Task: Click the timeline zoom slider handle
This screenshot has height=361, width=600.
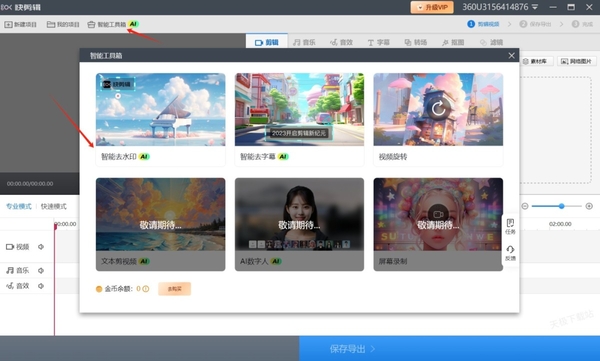Action: [561, 206]
